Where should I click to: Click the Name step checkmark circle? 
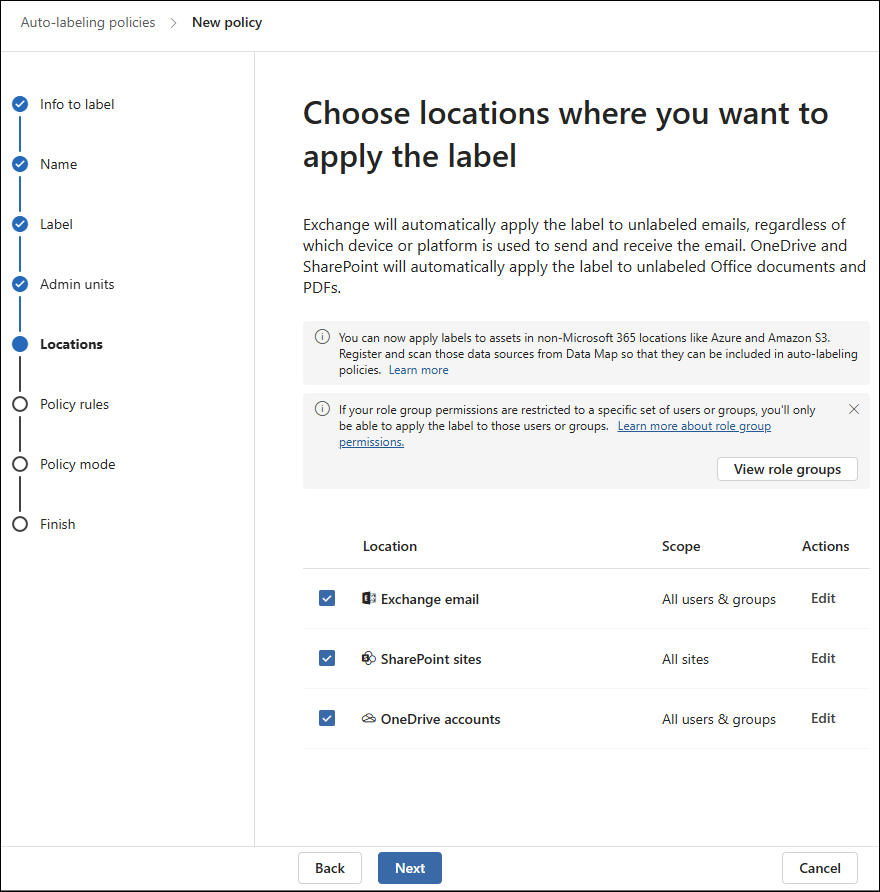point(20,164)
